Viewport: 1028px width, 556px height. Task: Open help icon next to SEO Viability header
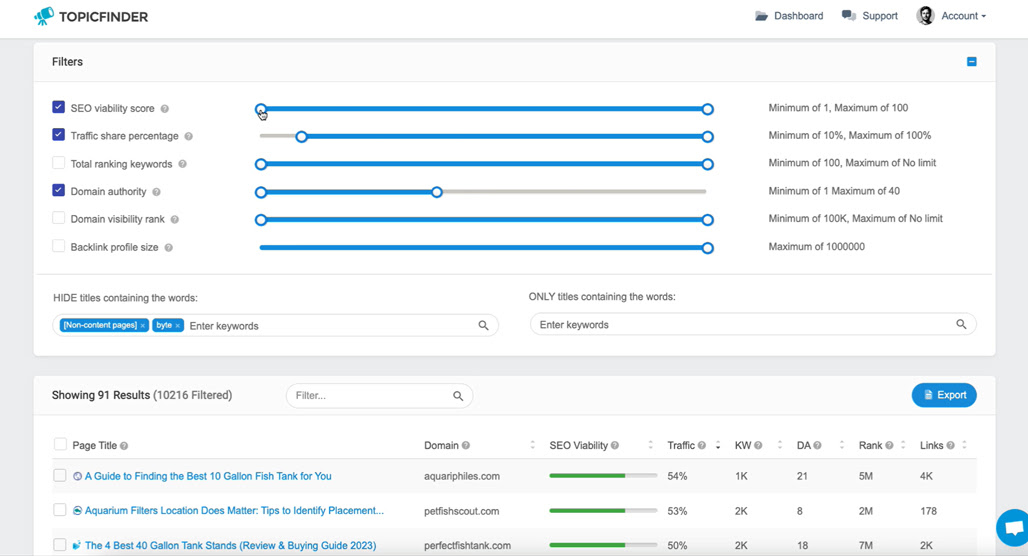[x=615, y=445]
